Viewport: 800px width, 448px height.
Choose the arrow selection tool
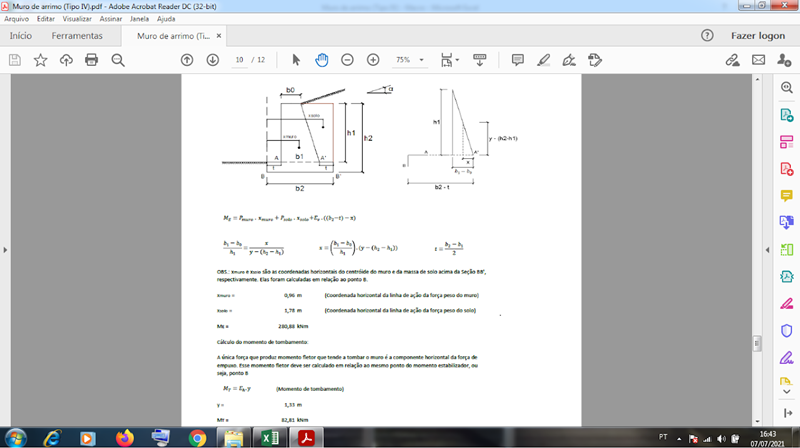[x=296, y=60]
